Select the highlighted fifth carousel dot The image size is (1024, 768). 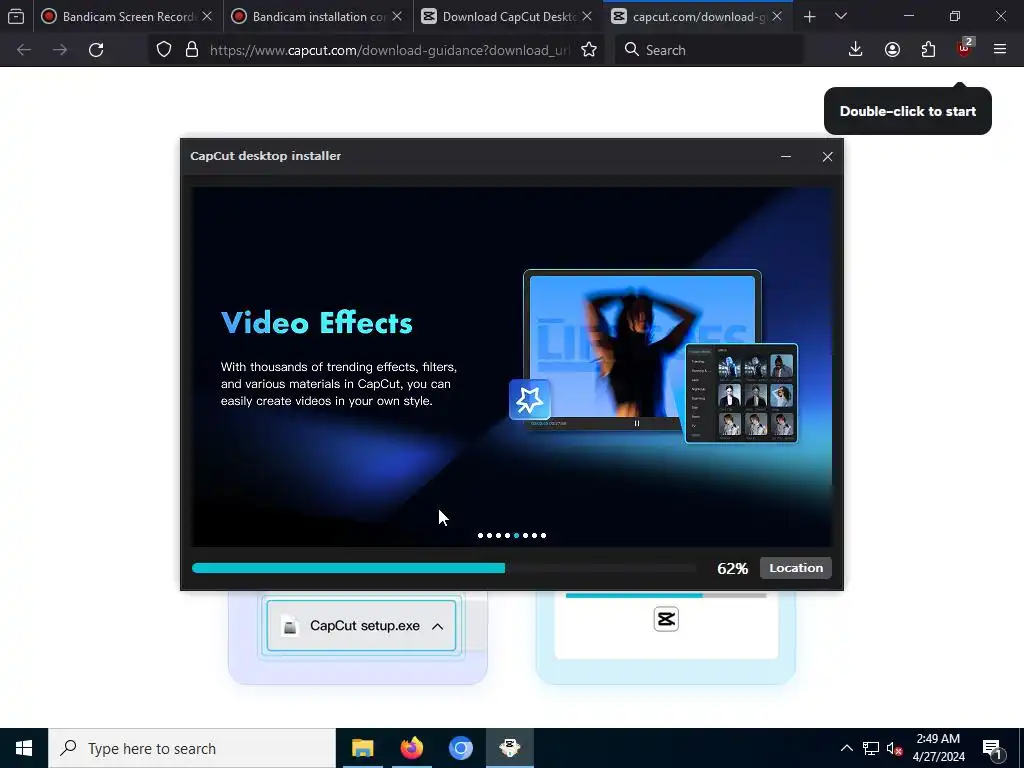pos(517,536)
